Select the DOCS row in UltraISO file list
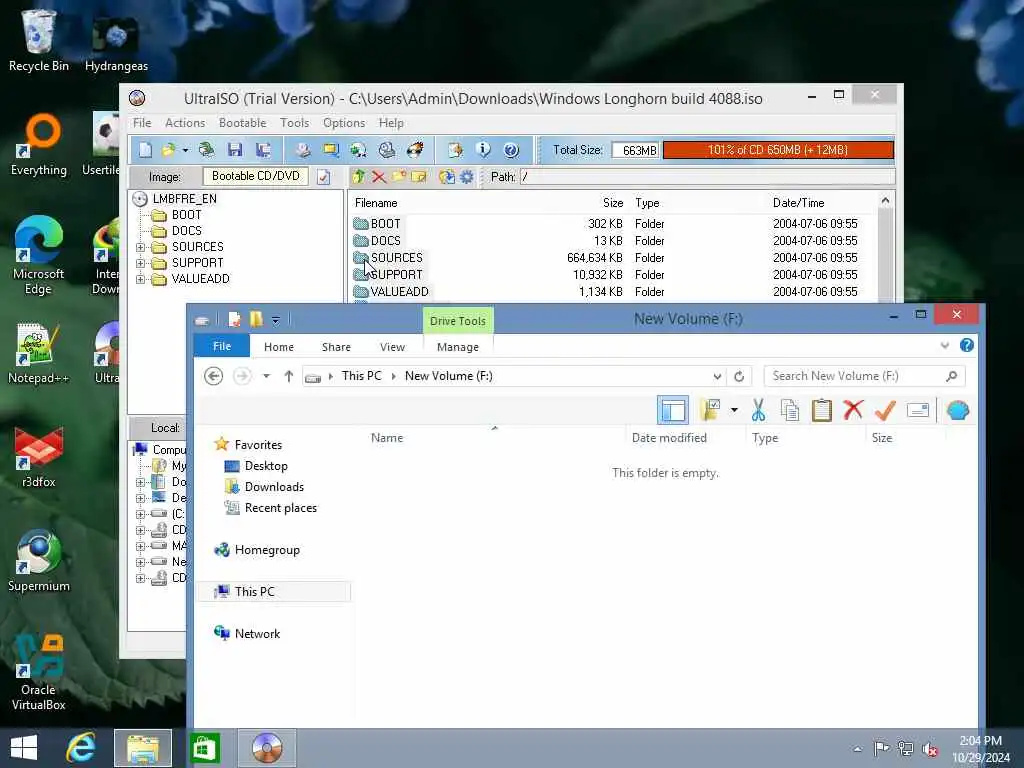Screen dimensions: 1024x768 pos(613,241)
